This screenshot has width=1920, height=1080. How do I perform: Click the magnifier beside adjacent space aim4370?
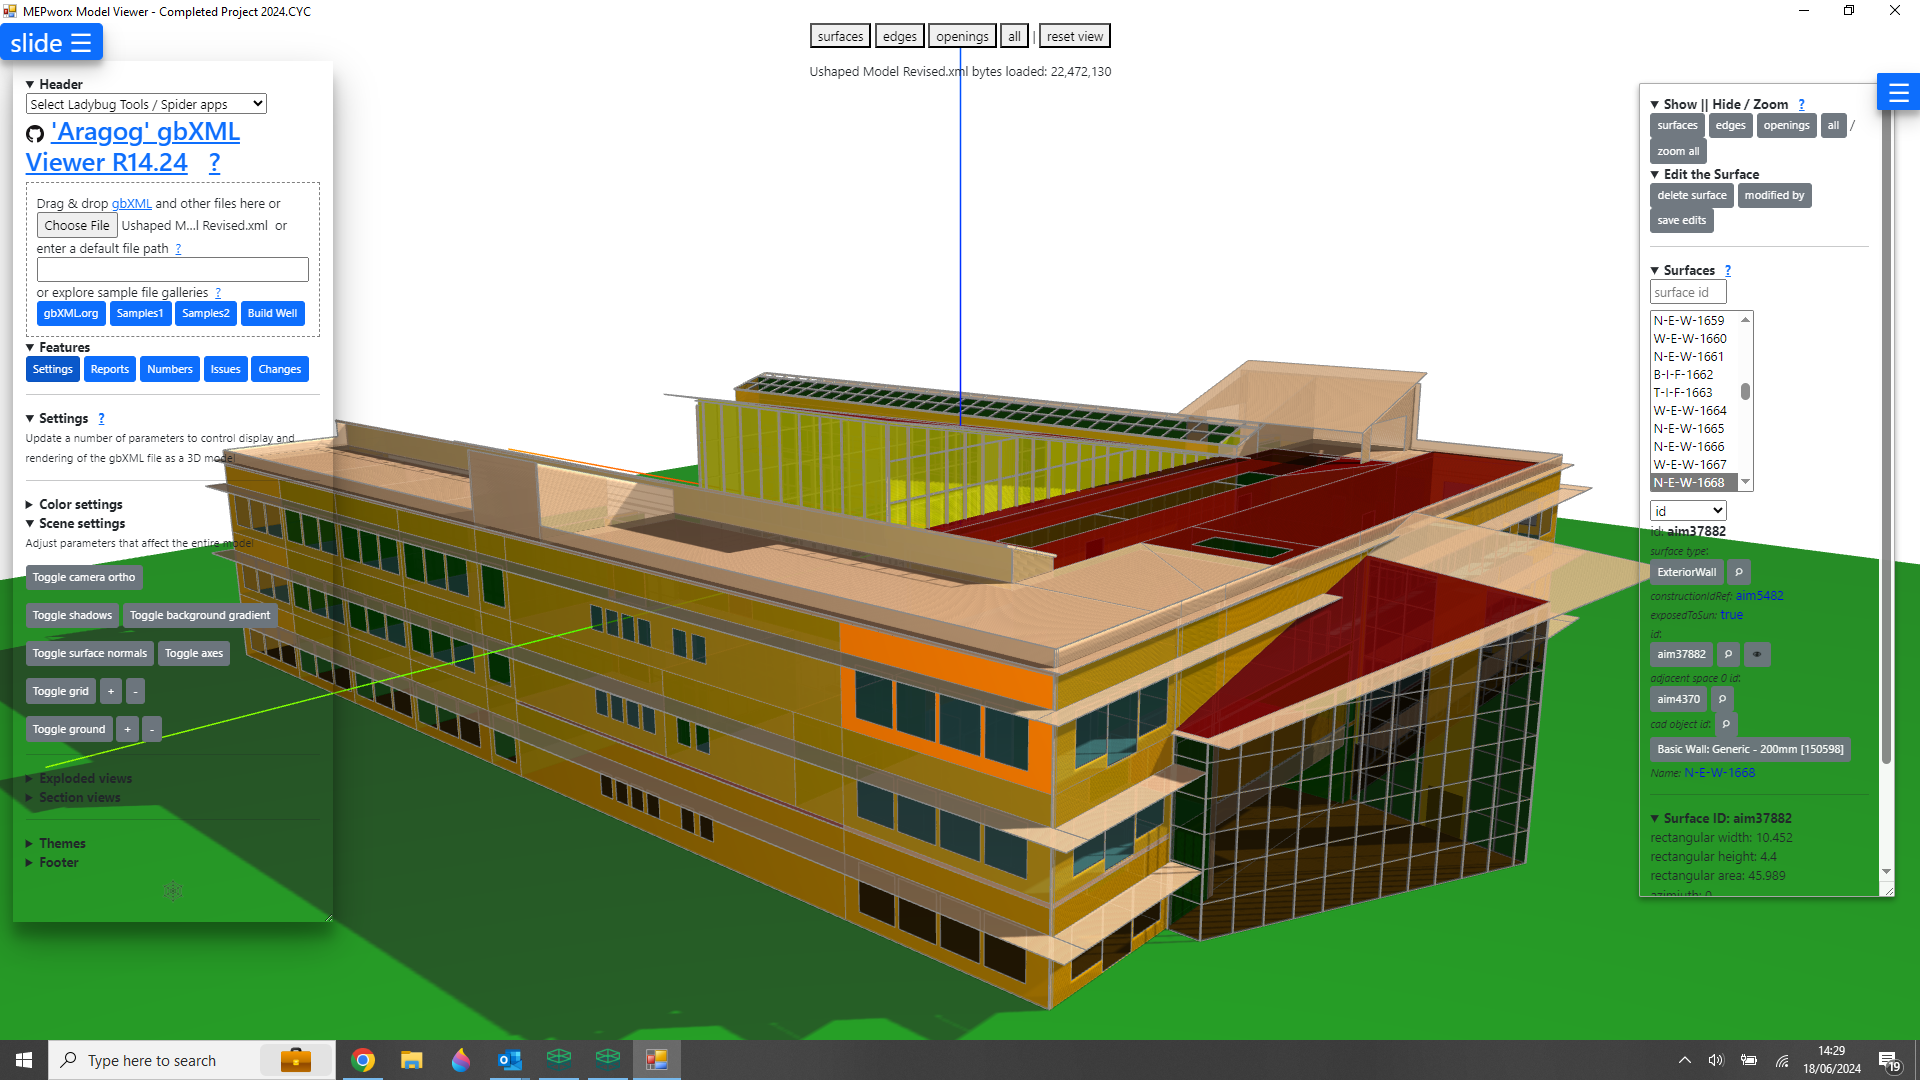1721,699
